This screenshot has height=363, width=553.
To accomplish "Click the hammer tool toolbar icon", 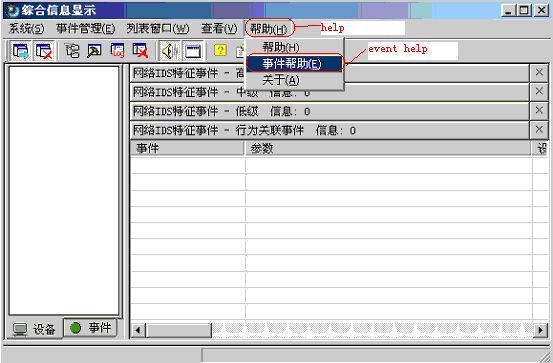I will click(94, 51).
